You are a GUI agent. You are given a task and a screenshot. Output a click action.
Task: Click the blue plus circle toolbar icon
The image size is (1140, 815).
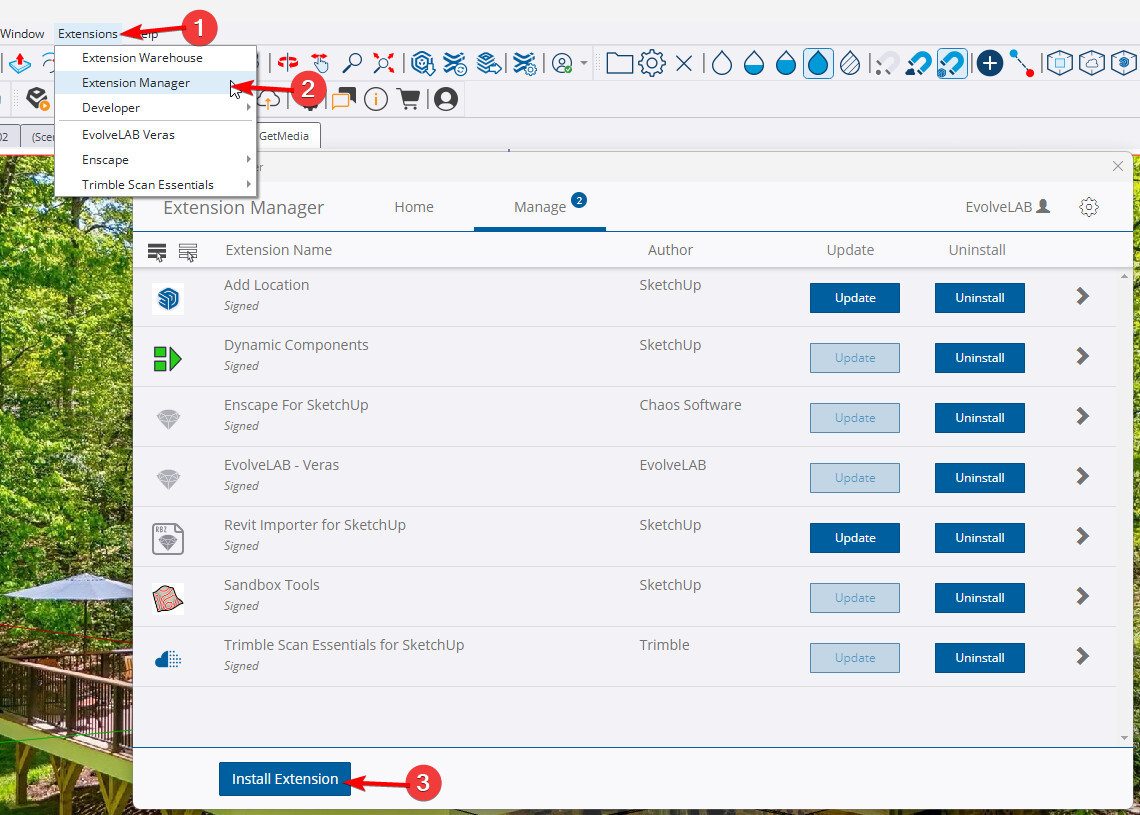[990, 63]
